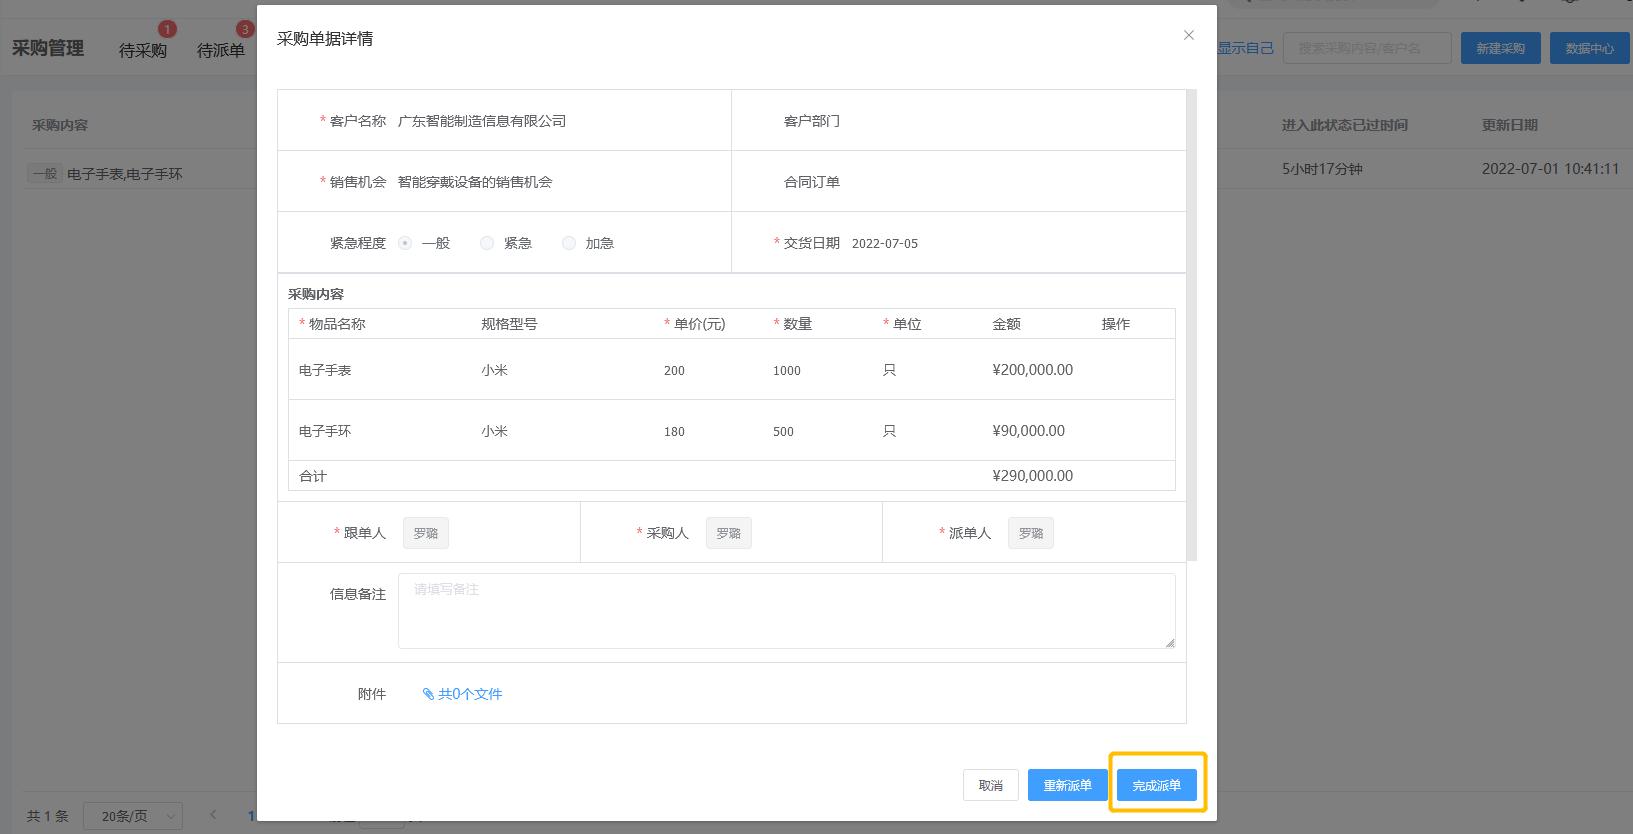
Task: Click the quantity 500 cell
Action: [783, 431]
